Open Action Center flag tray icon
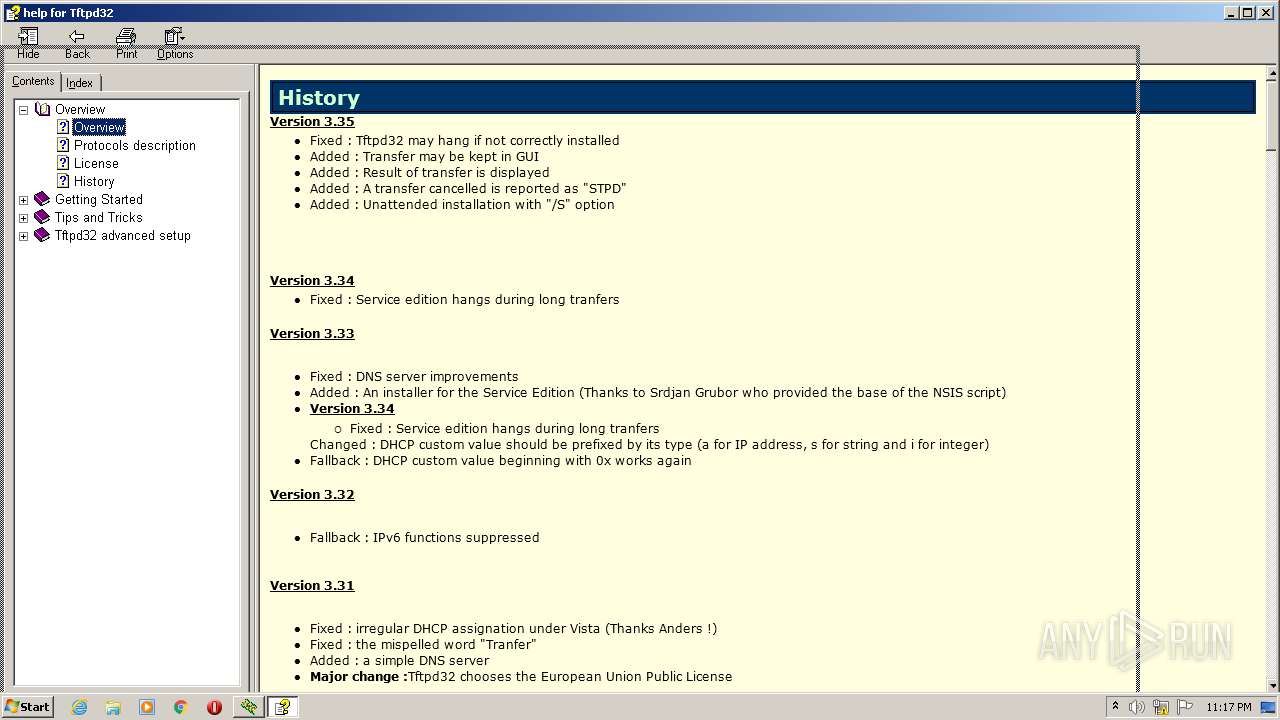 (1186, 707)
